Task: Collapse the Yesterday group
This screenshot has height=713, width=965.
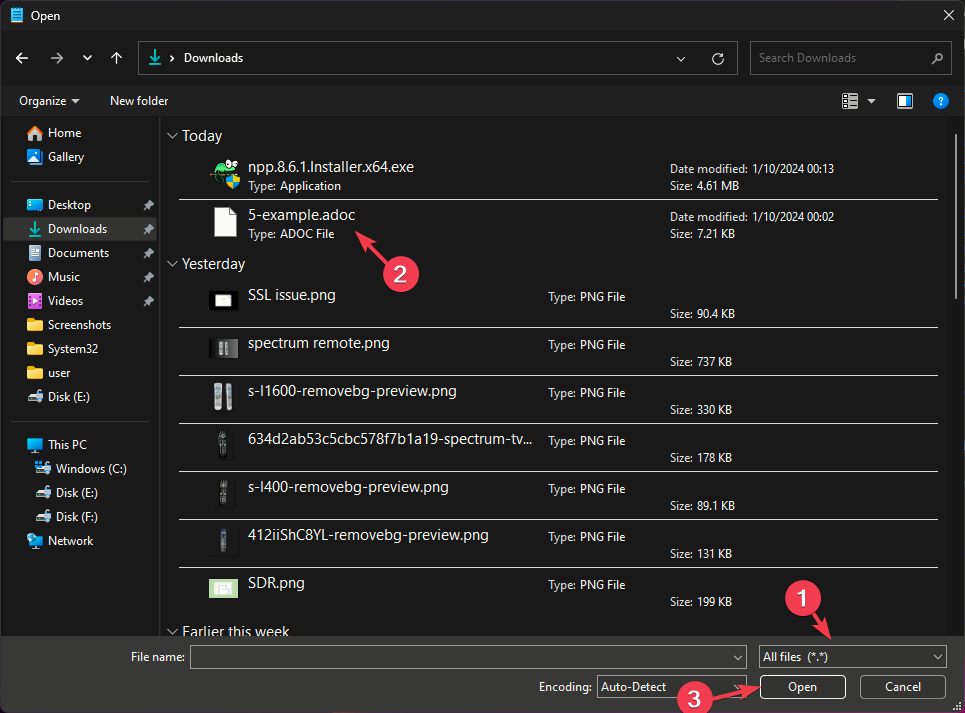Action: [172, 264]
